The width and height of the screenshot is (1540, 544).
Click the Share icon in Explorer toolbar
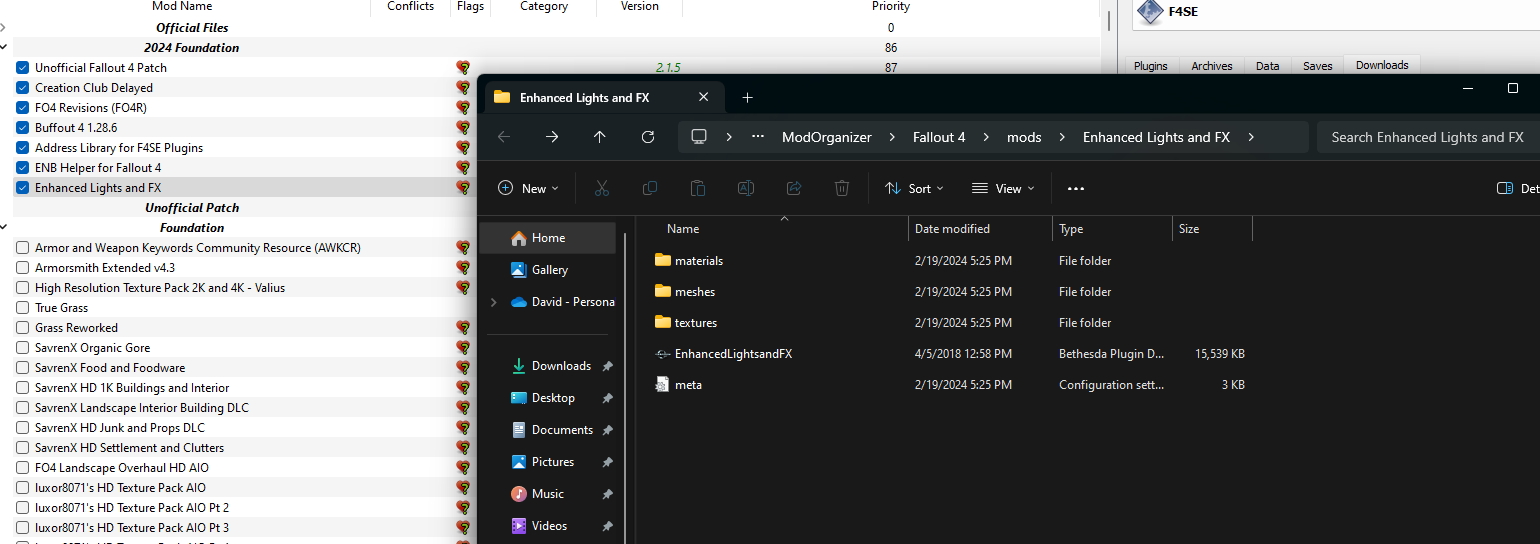(794, 188)
